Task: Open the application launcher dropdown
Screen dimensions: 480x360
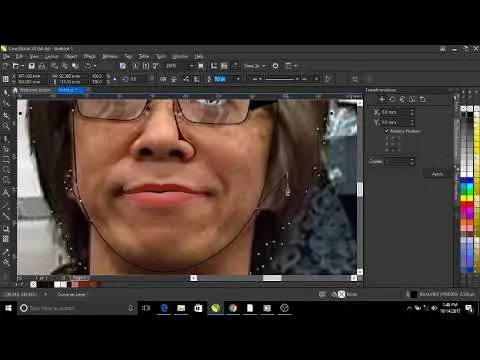Action: [290, 66]
